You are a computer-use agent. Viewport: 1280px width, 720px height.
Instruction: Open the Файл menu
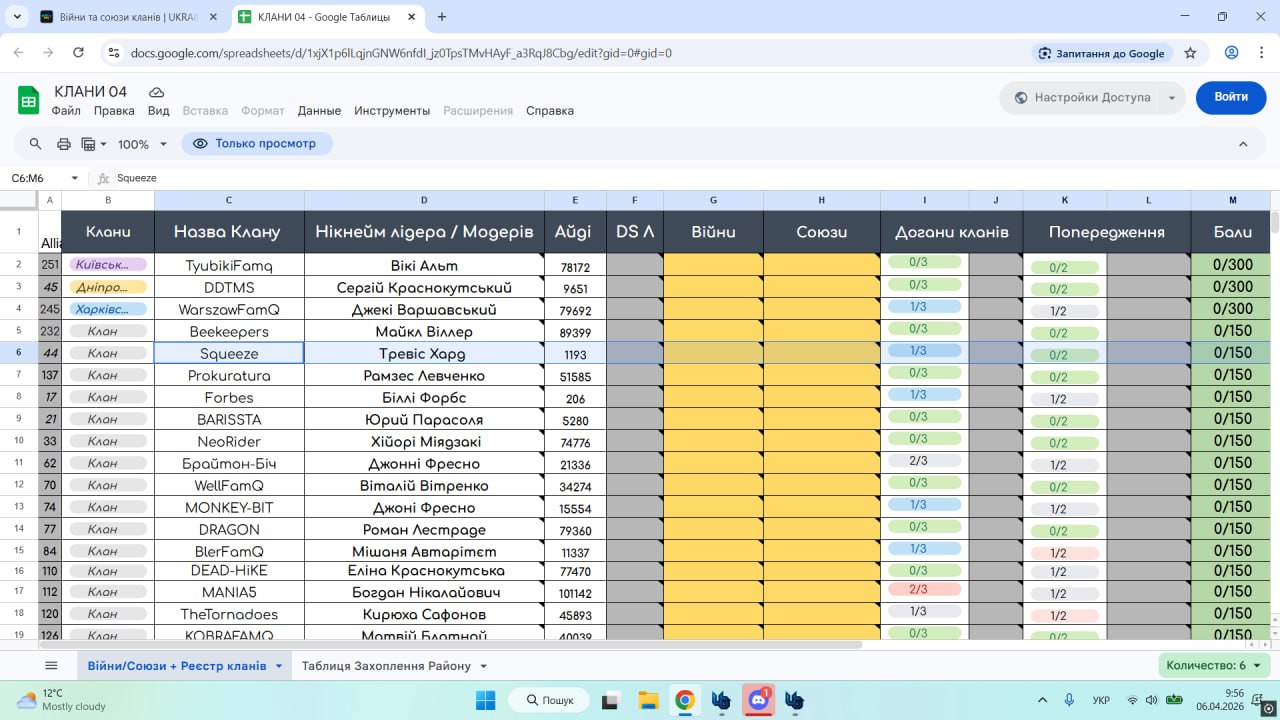click(x=66, y=111)
